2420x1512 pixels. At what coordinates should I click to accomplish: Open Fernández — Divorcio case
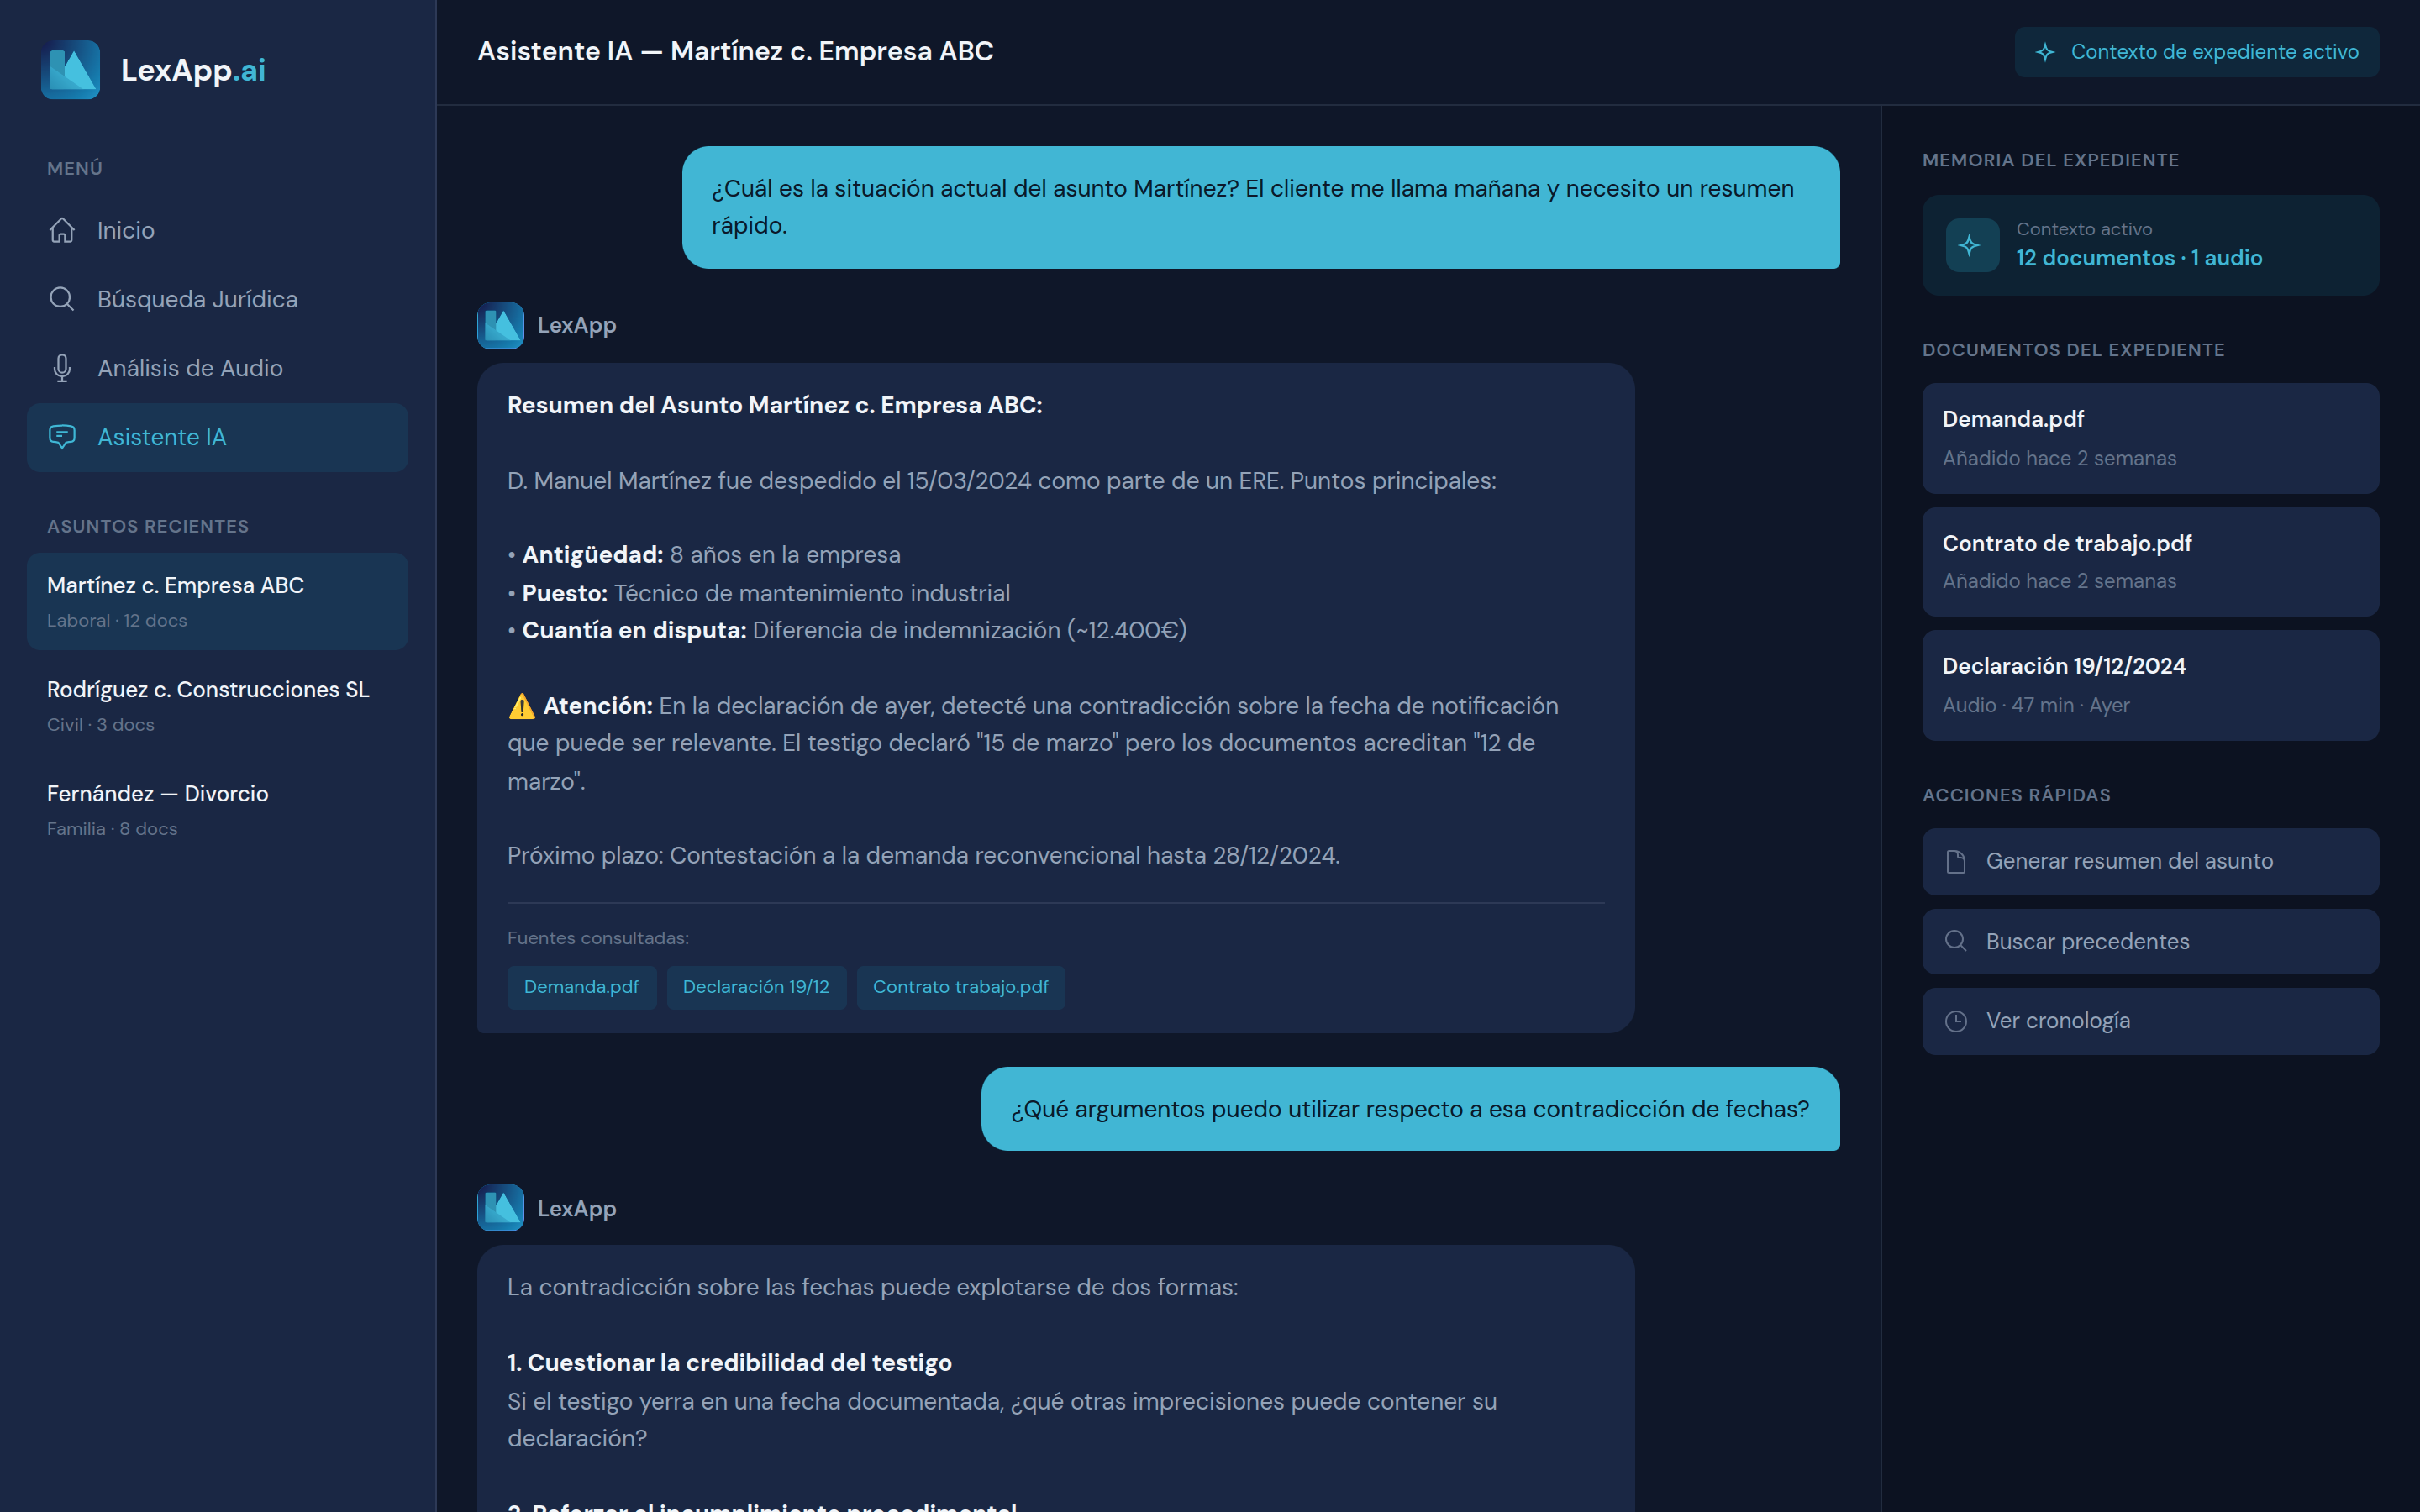(217, 809)
